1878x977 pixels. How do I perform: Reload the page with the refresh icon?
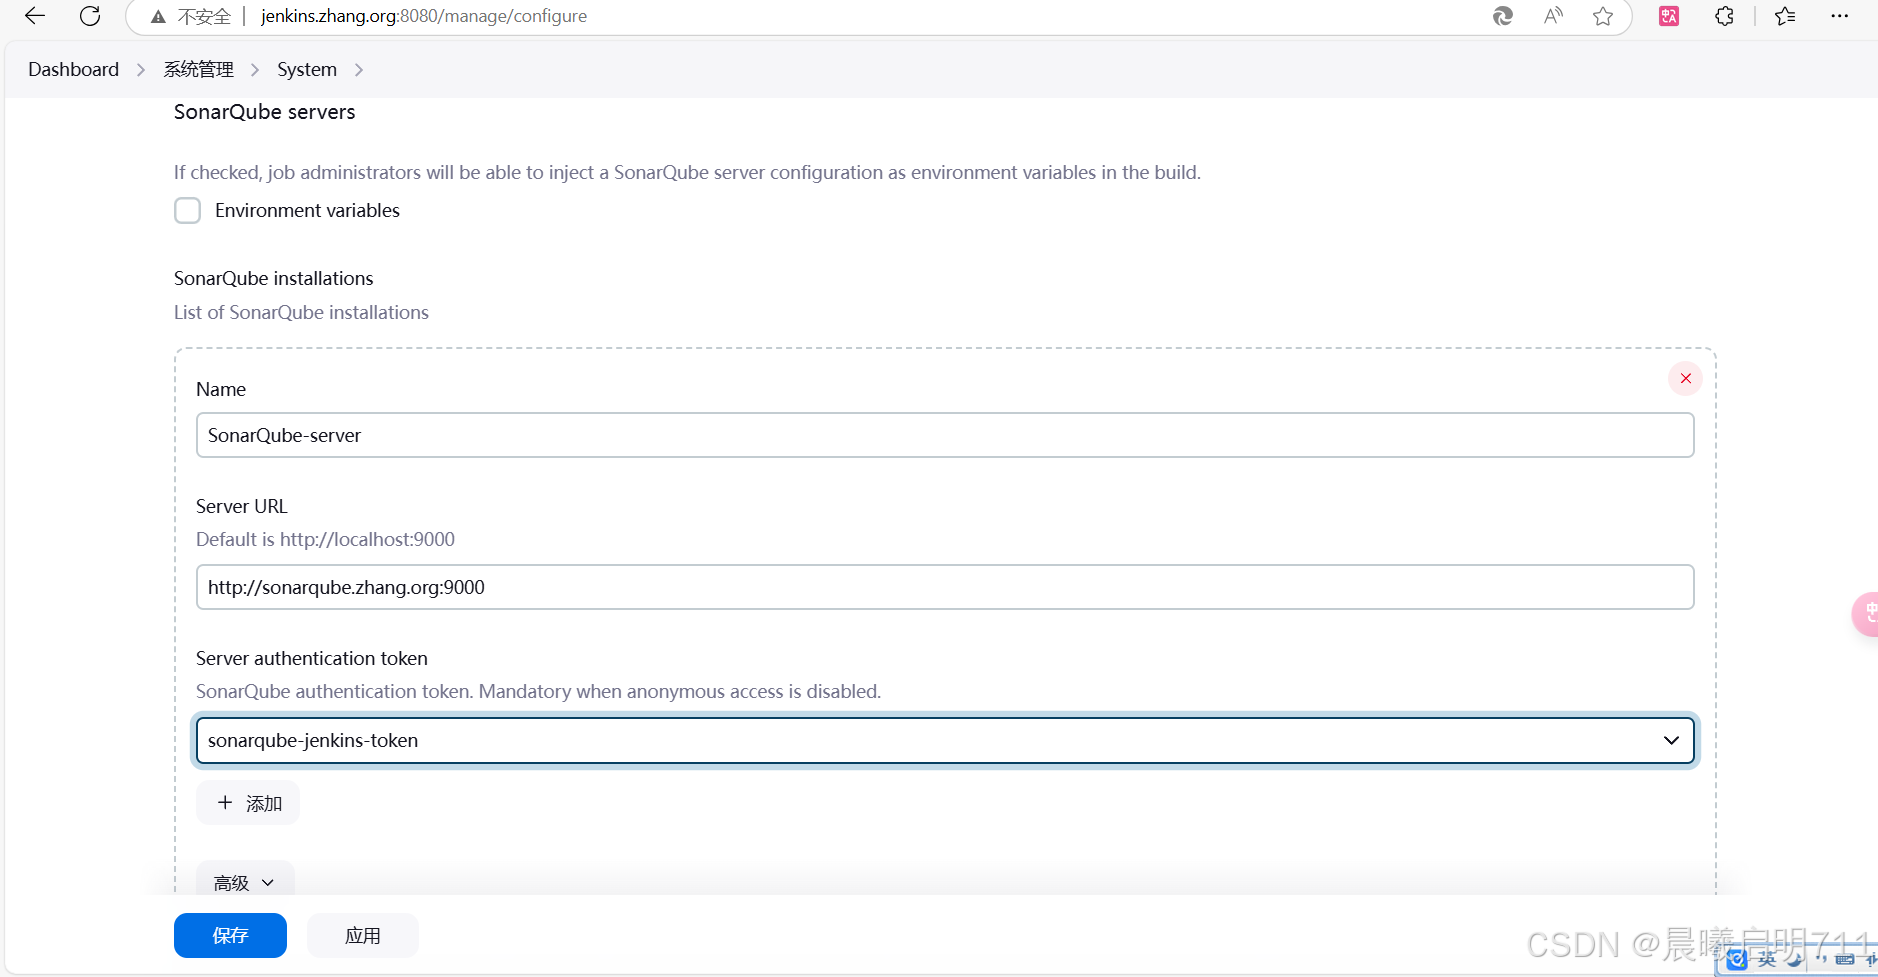point(90,16)
